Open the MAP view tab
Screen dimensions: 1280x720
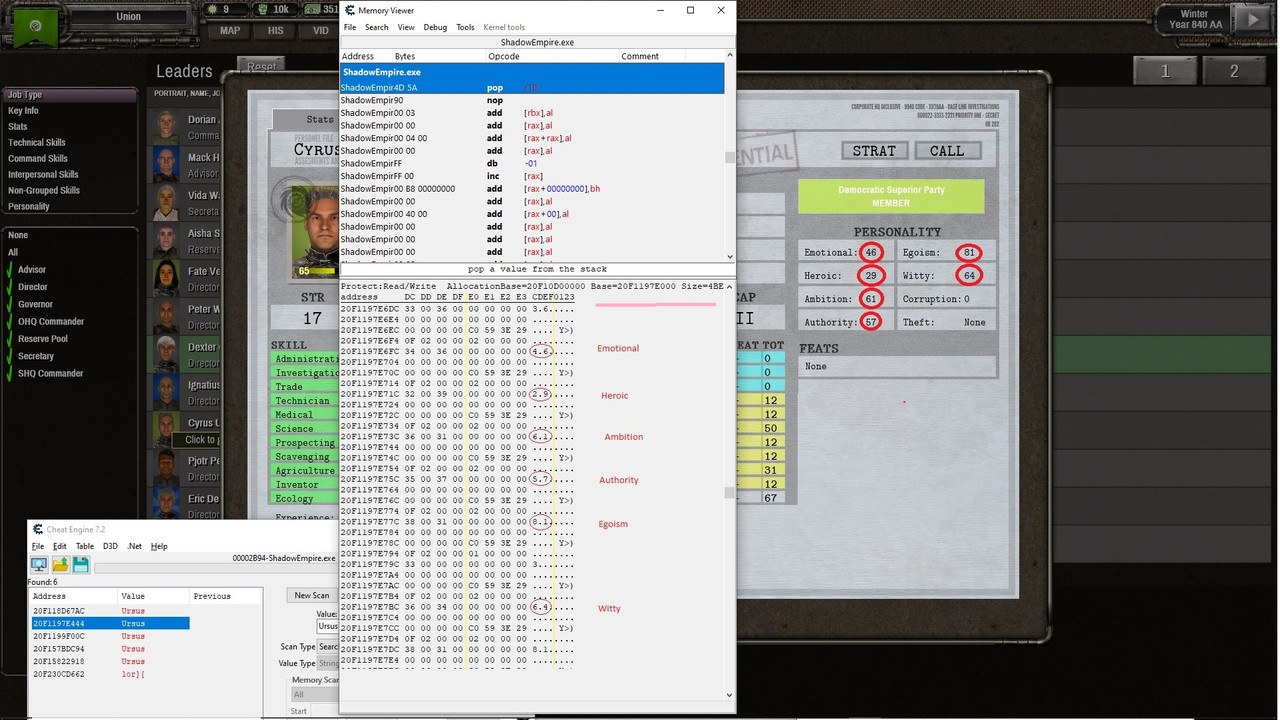click(x=230, y=30)
